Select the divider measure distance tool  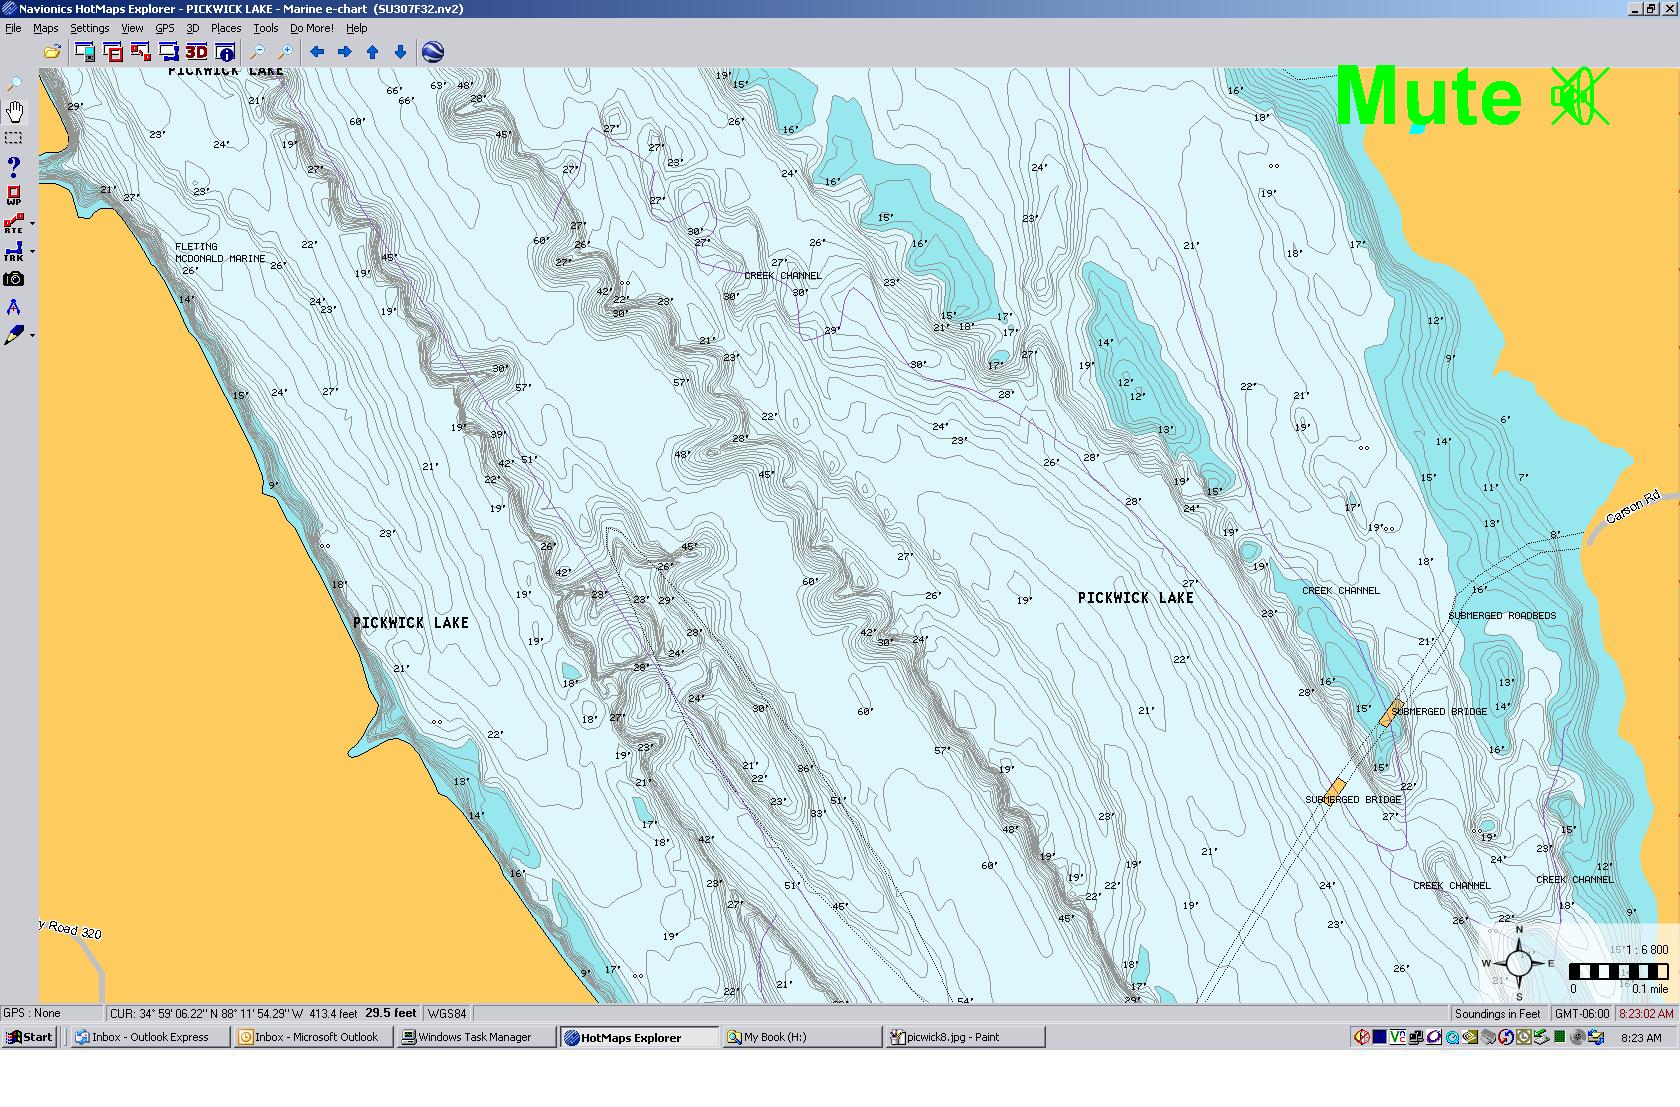click(x=14, y=308)
